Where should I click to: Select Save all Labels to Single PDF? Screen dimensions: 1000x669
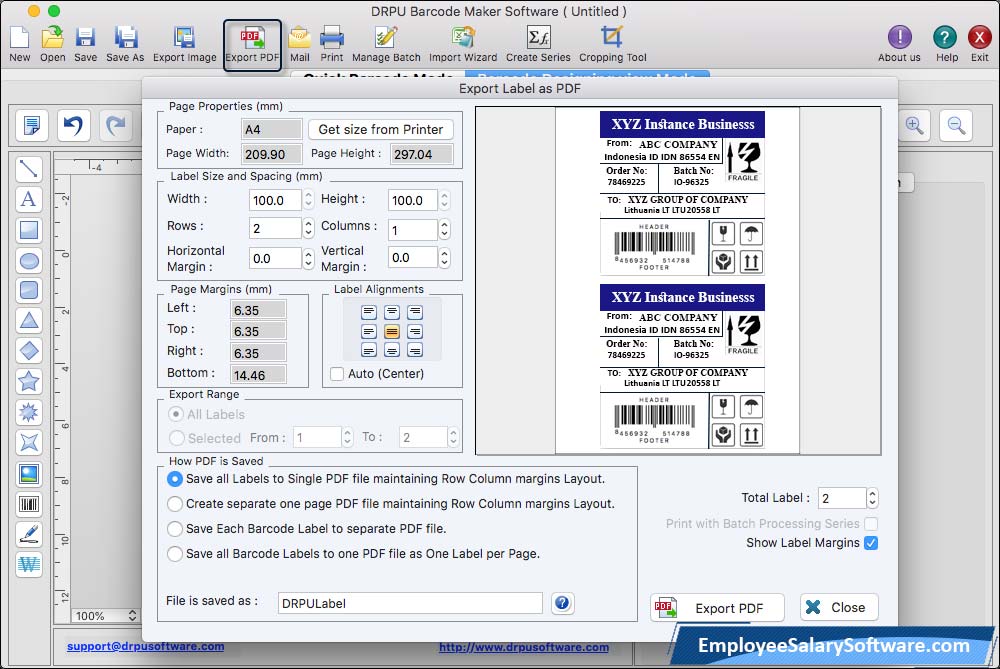(x=175, y=479)
